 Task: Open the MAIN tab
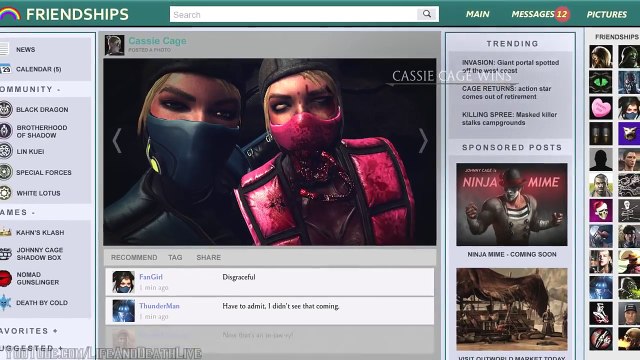477,14
